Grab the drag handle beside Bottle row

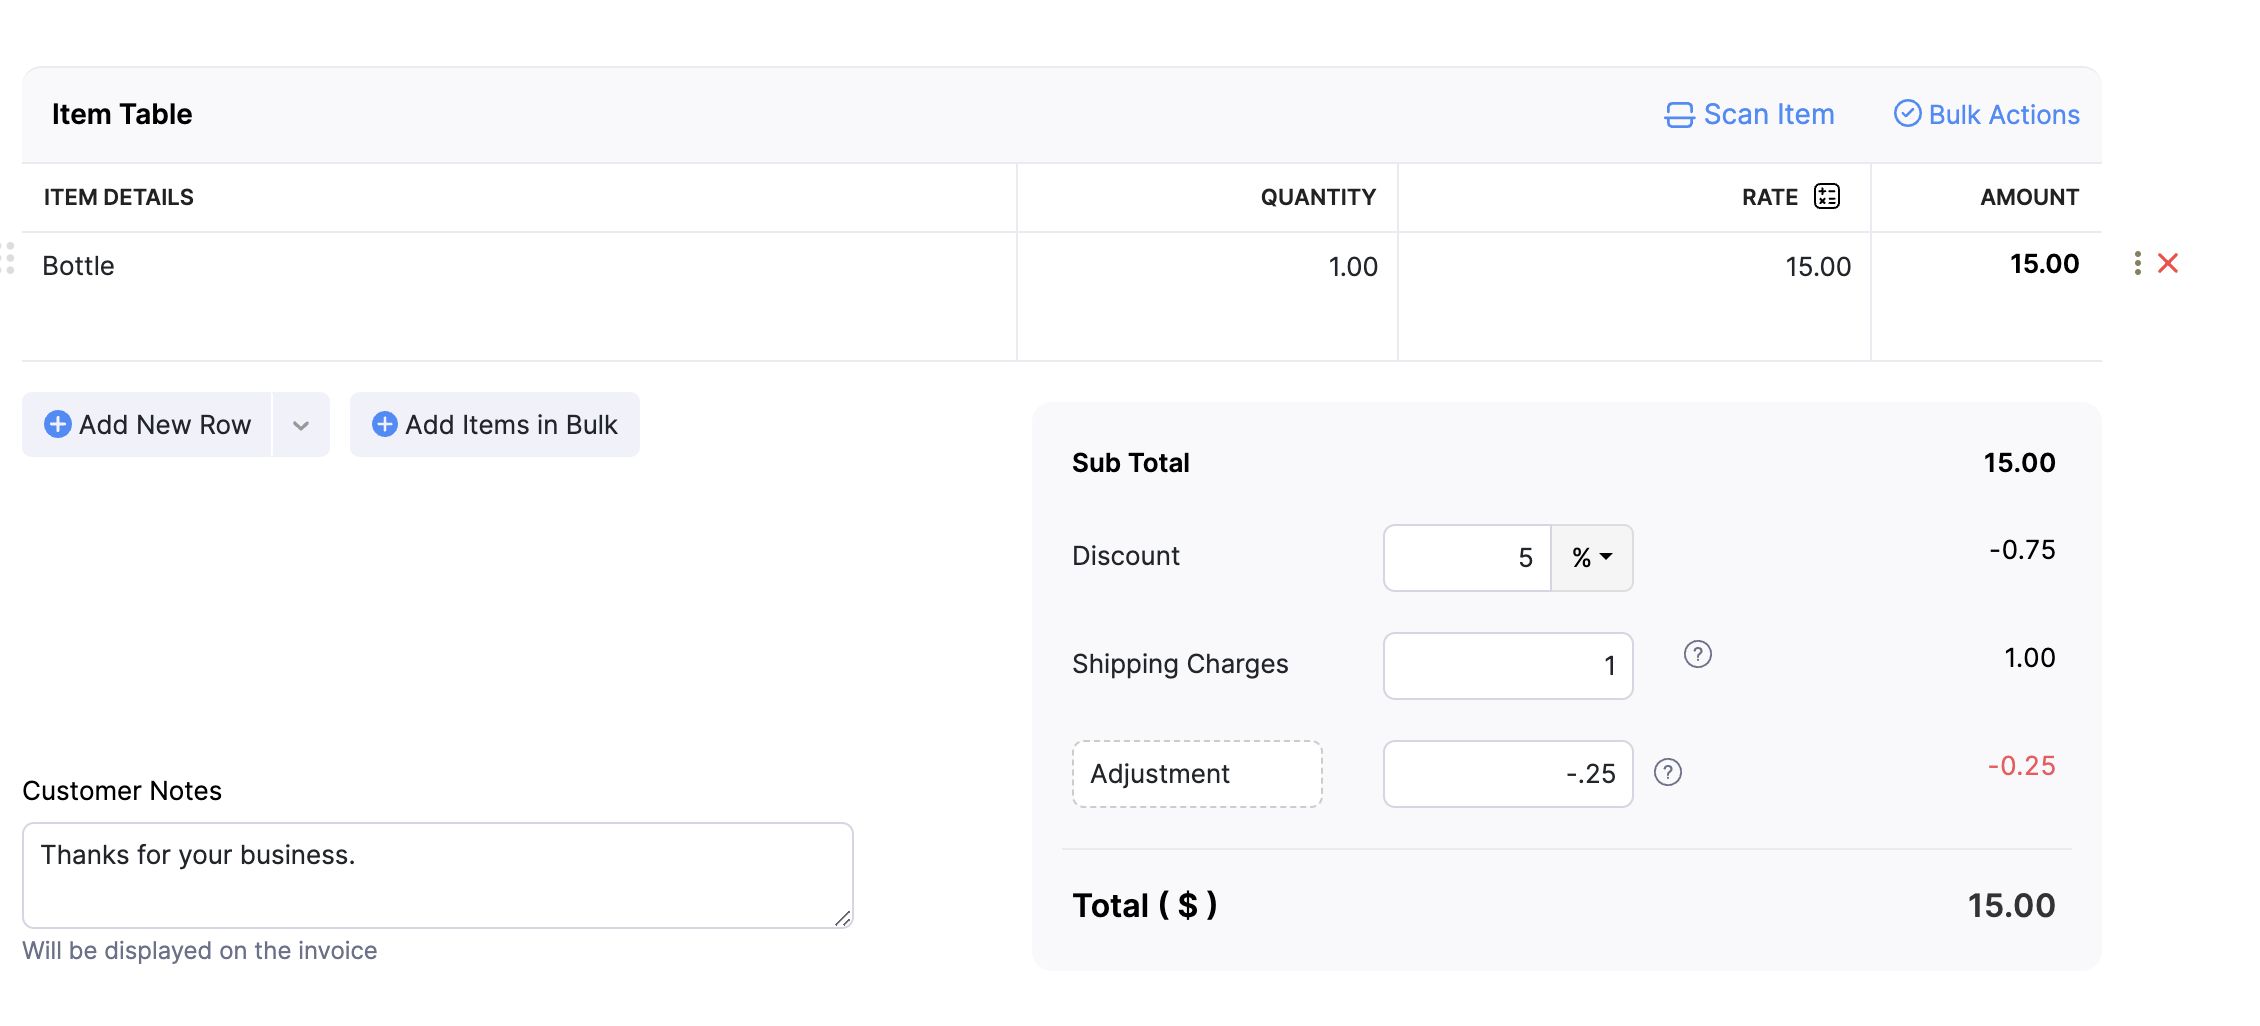coord(9,258)
